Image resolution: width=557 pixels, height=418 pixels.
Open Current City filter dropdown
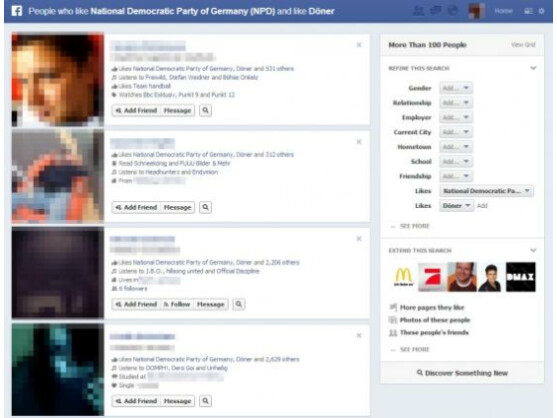(456, 132)
